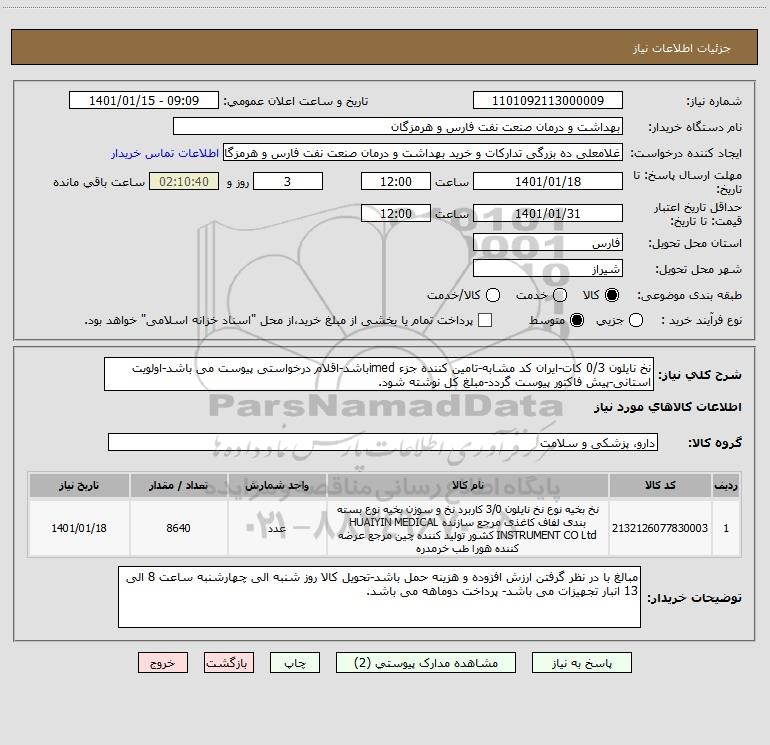Select the جزیی purchase type radio
770x745 pixels.
point(636,320)
